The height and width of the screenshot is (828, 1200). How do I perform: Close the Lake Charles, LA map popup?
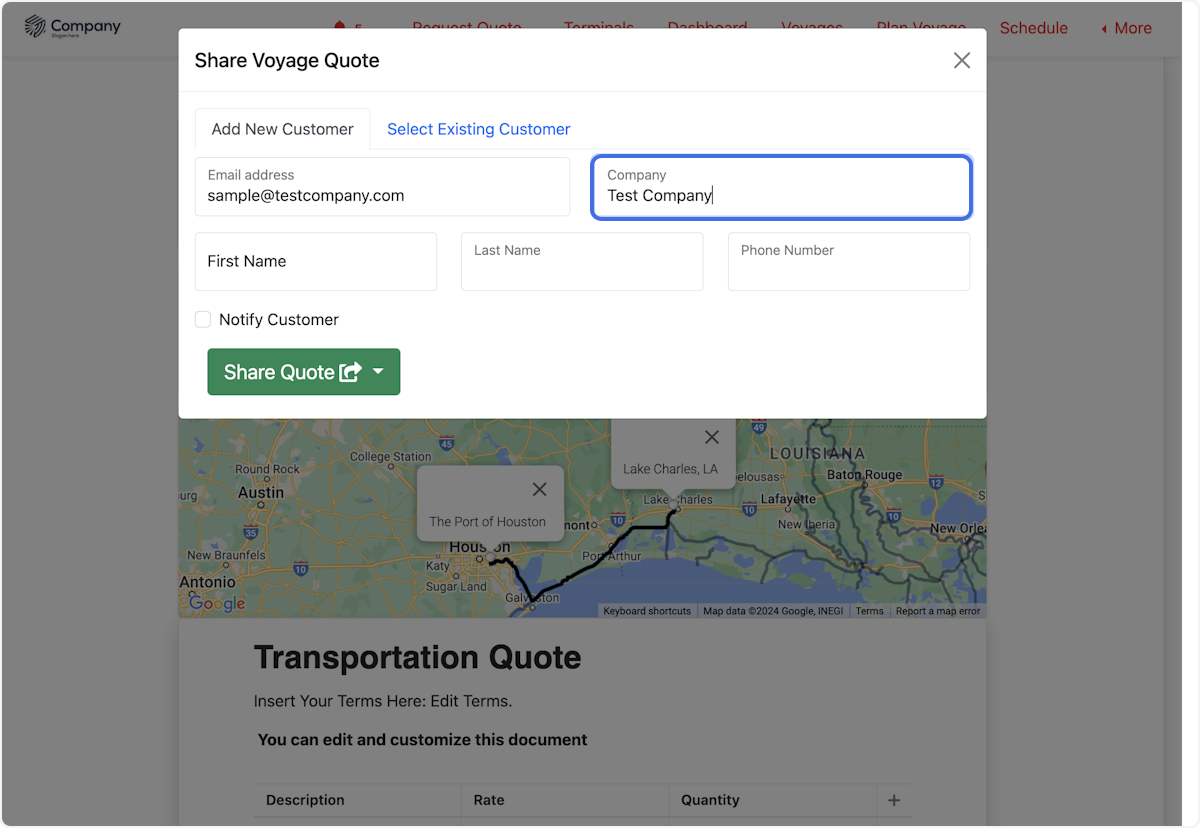coord(712,437)
